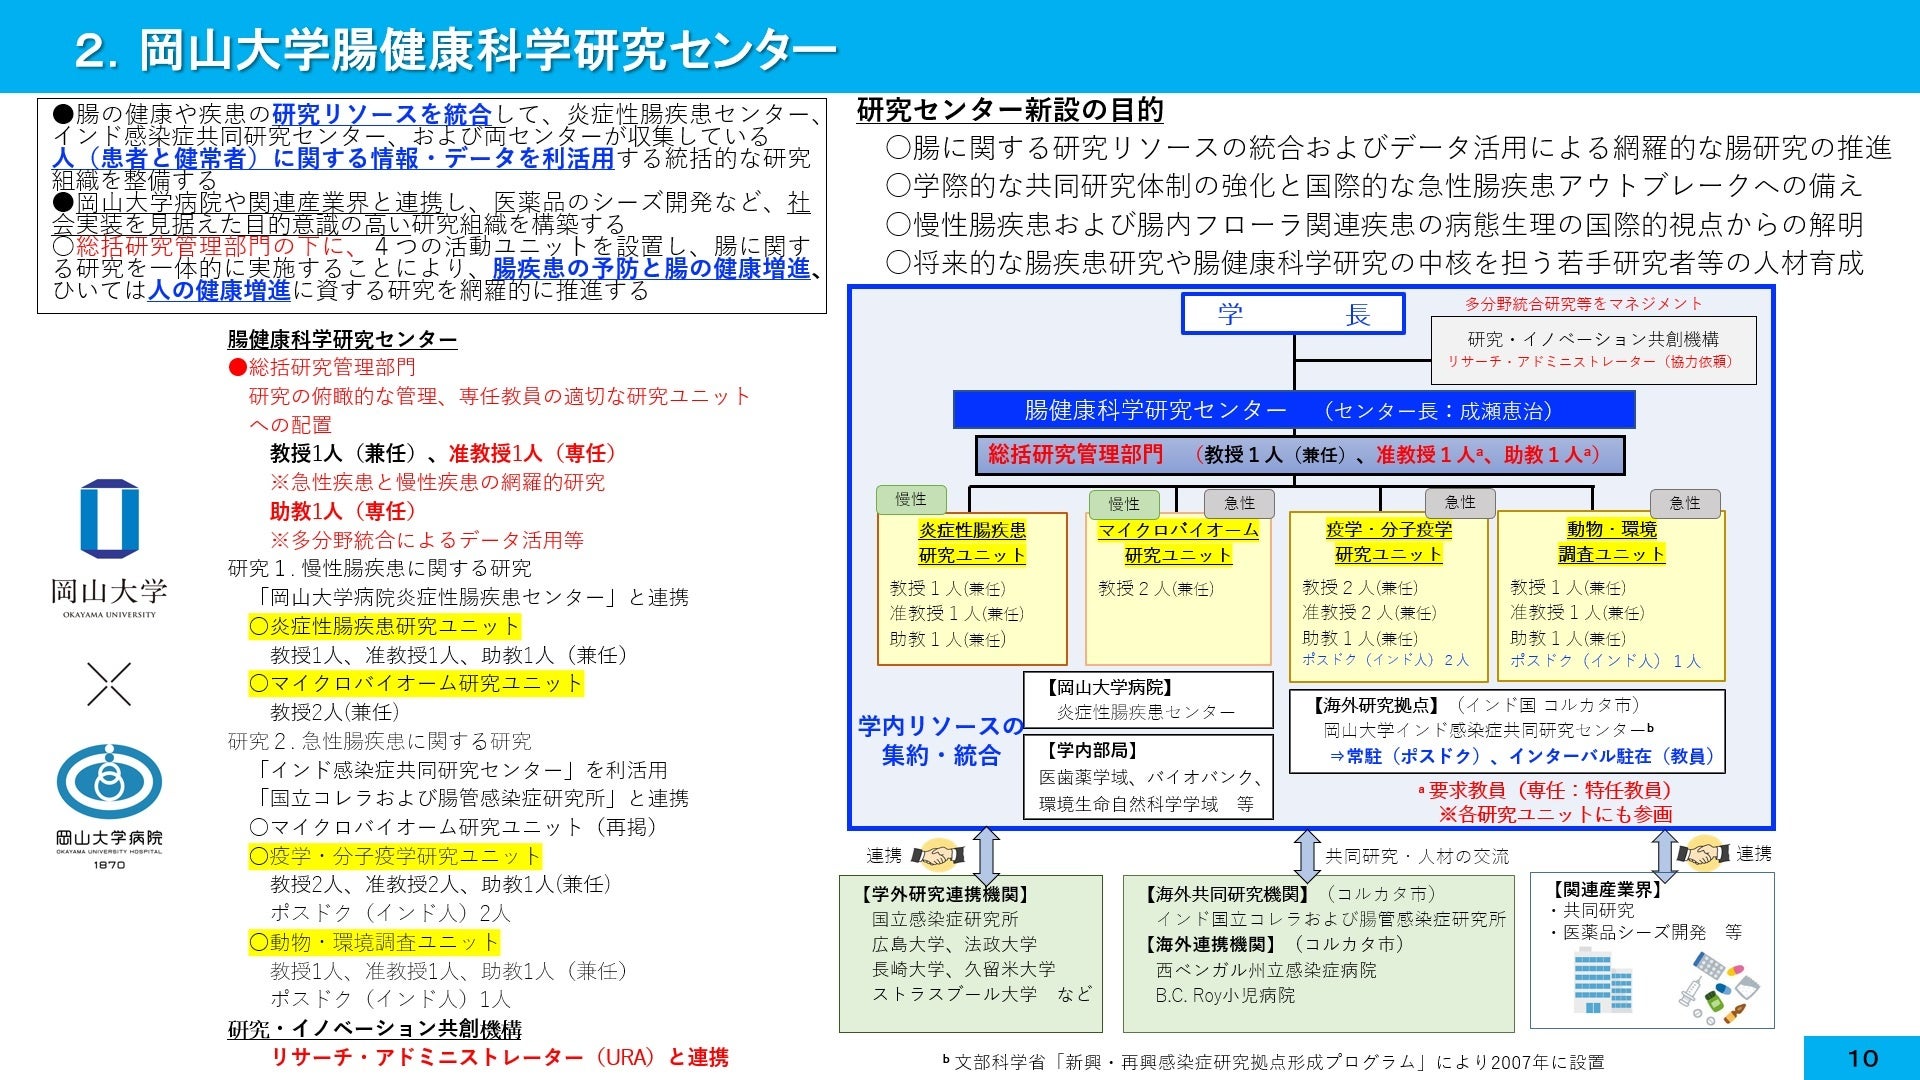Click the 腸疾患の予防と腸の健康増進 underlined text
The height and width of the screenshot is (1080, 1920).
[650, 268]
